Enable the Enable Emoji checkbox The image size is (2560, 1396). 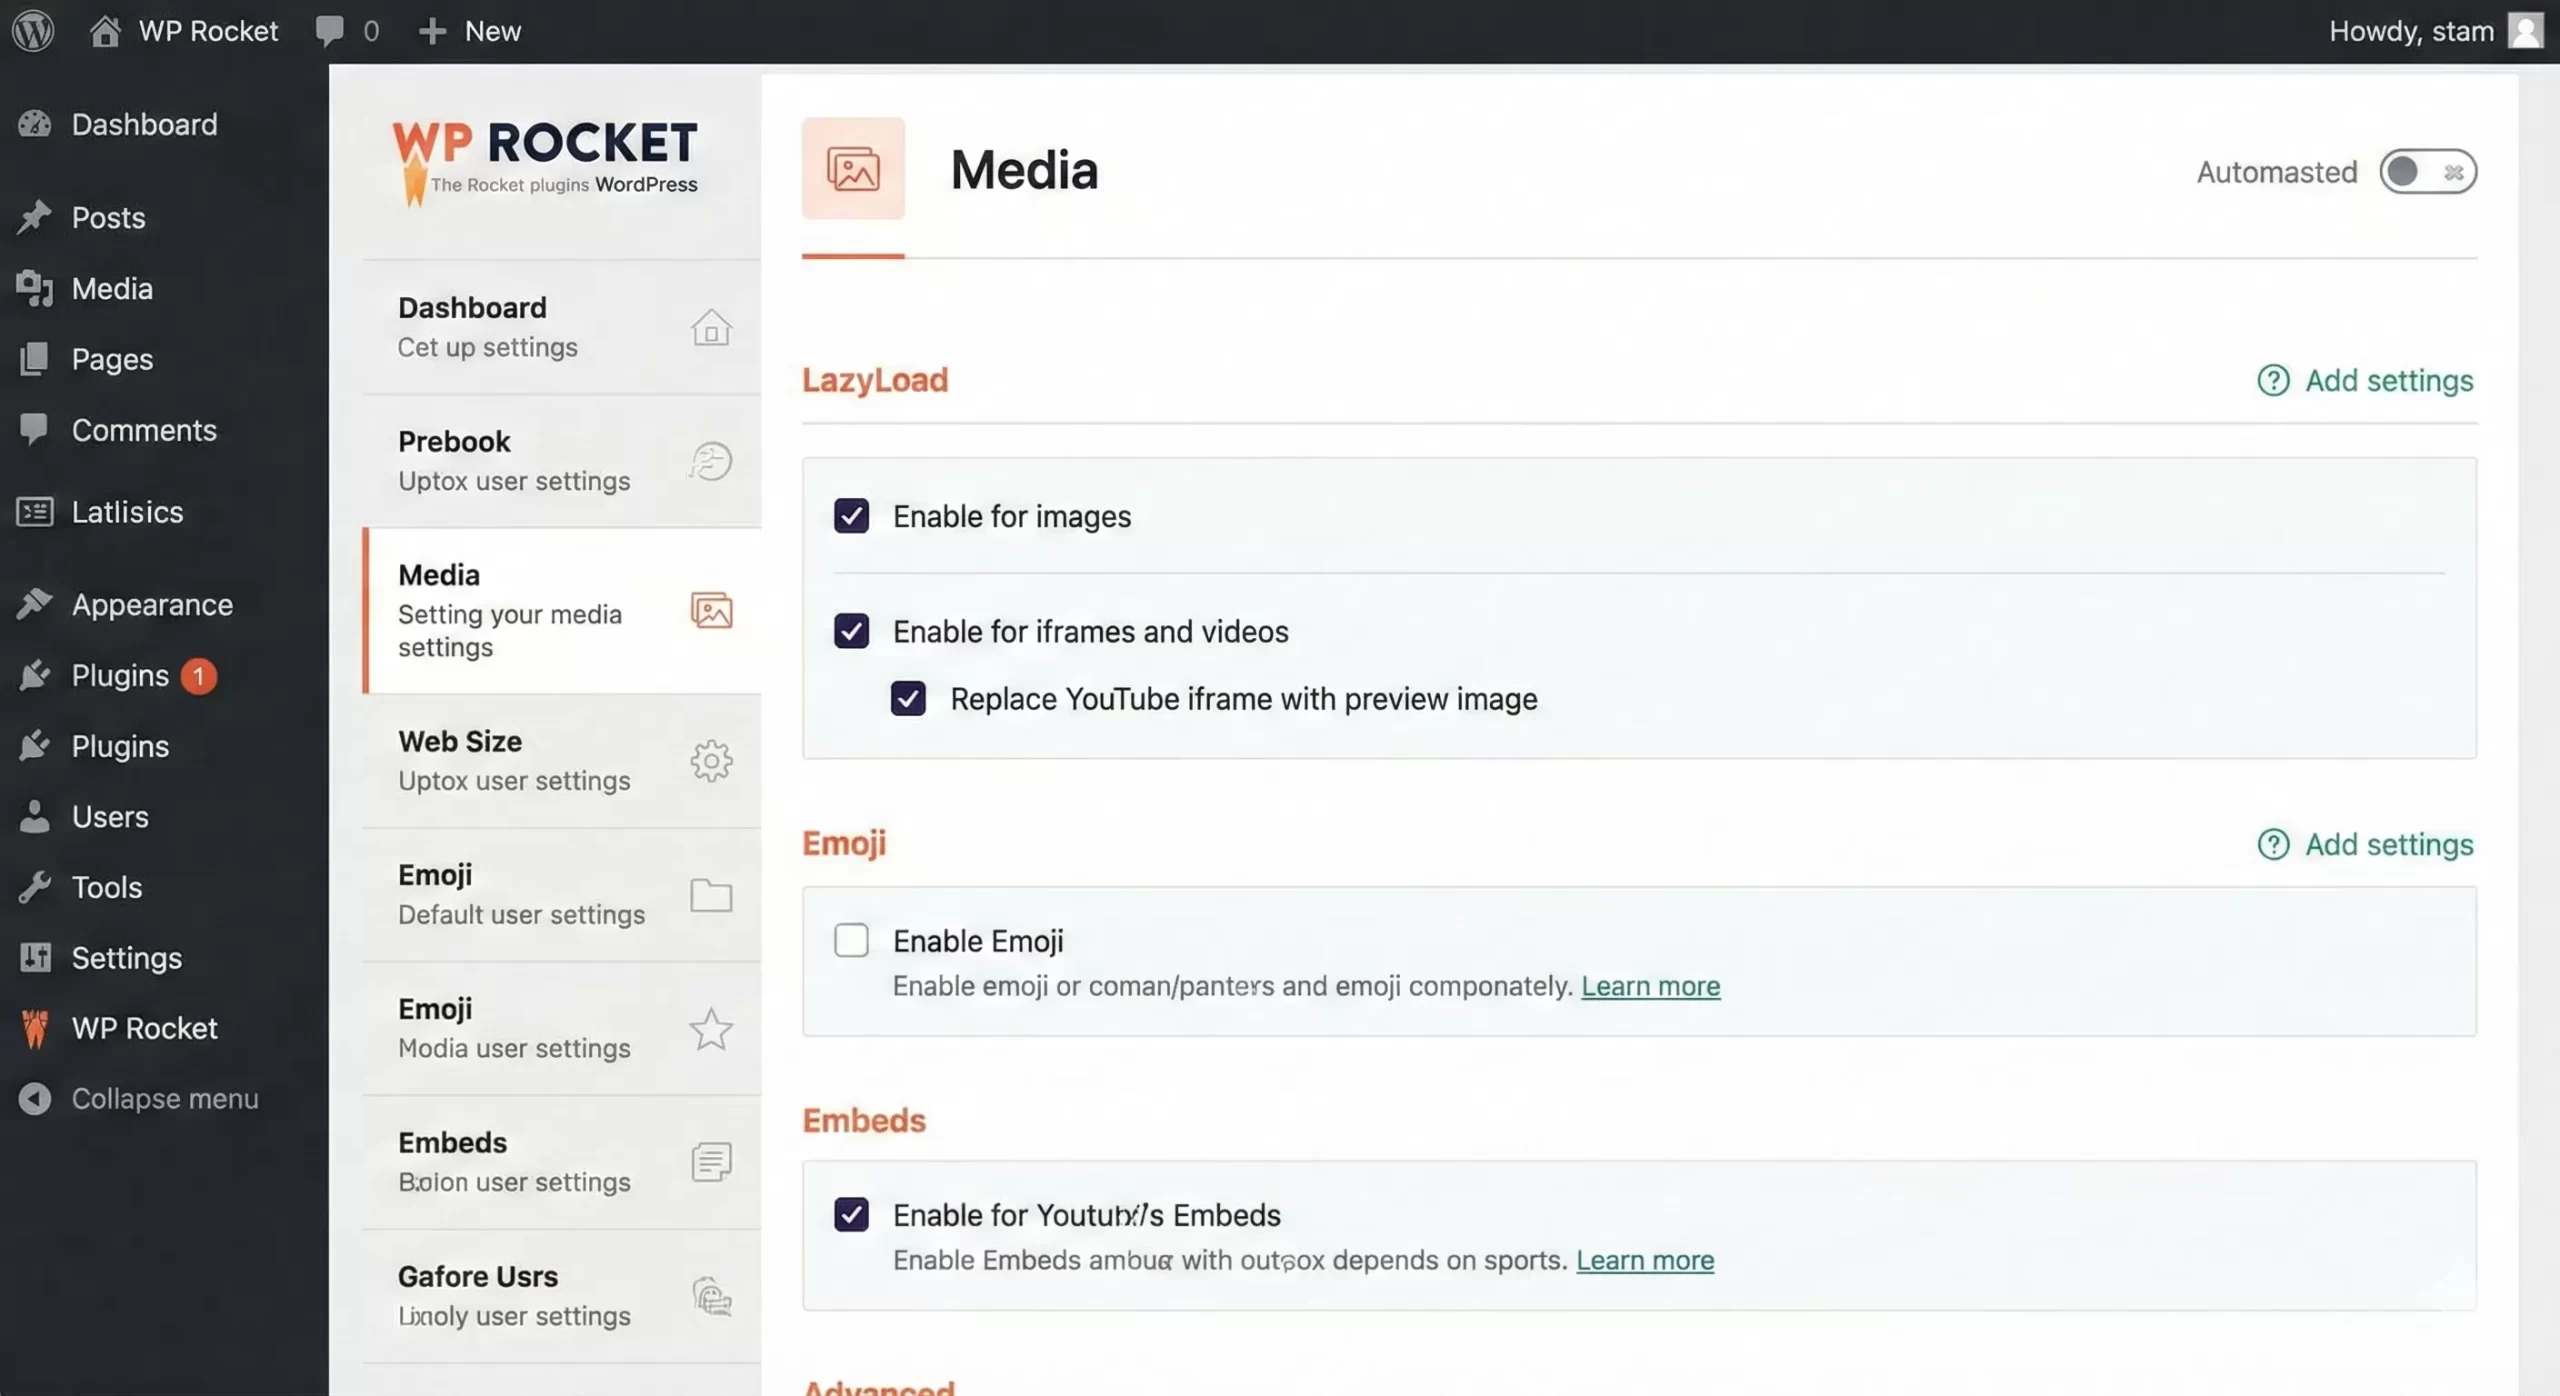tap(851, 940)
